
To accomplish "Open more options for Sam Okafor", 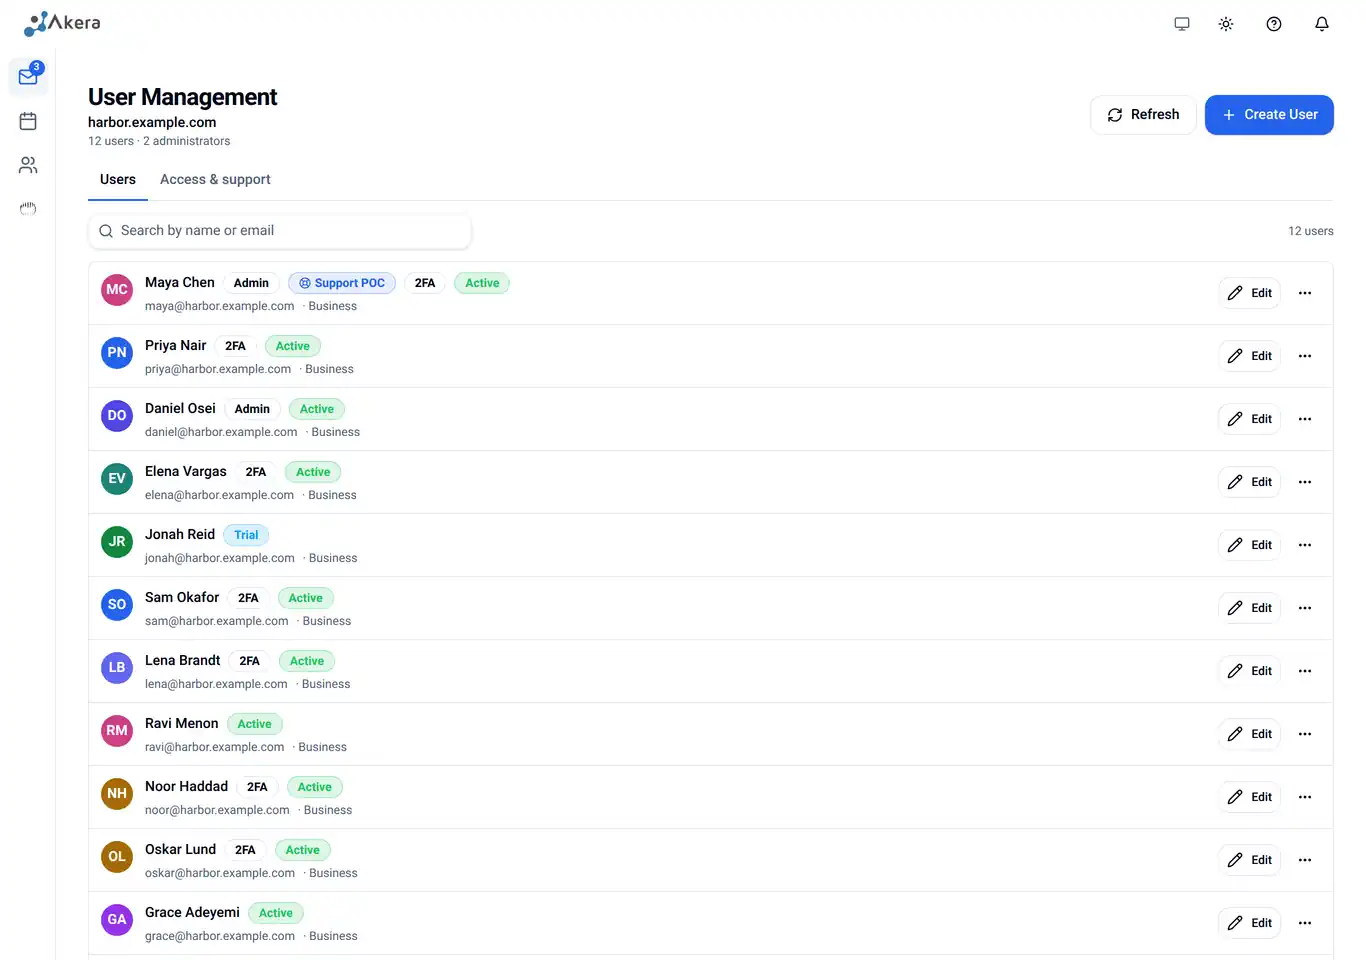I will pos(1305,608).
